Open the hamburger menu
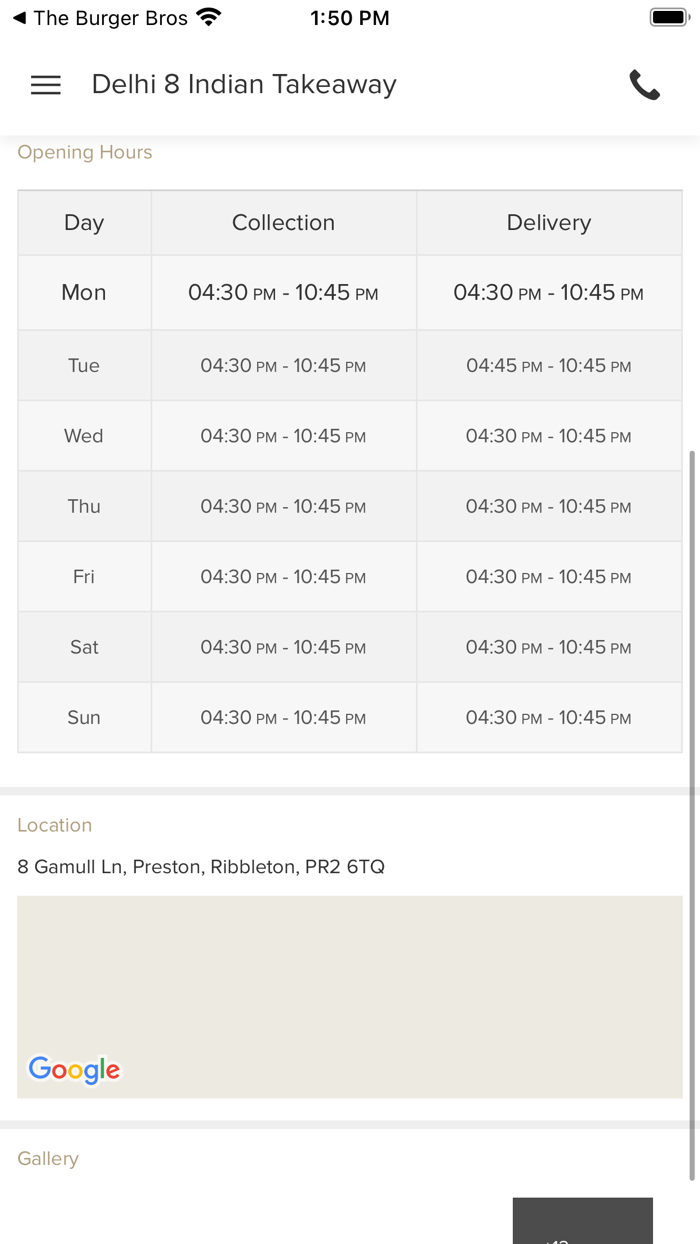 click(x=46, y=85)
